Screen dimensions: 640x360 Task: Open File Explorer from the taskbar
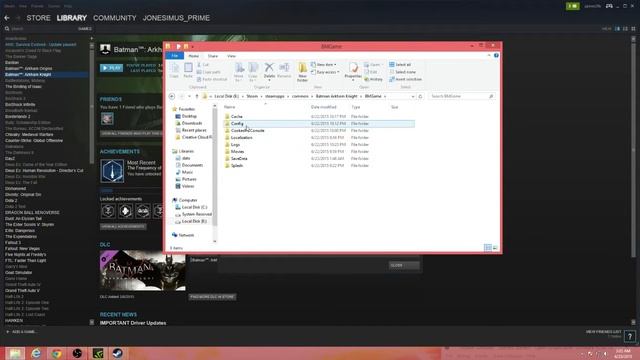[x=15, y=353]
